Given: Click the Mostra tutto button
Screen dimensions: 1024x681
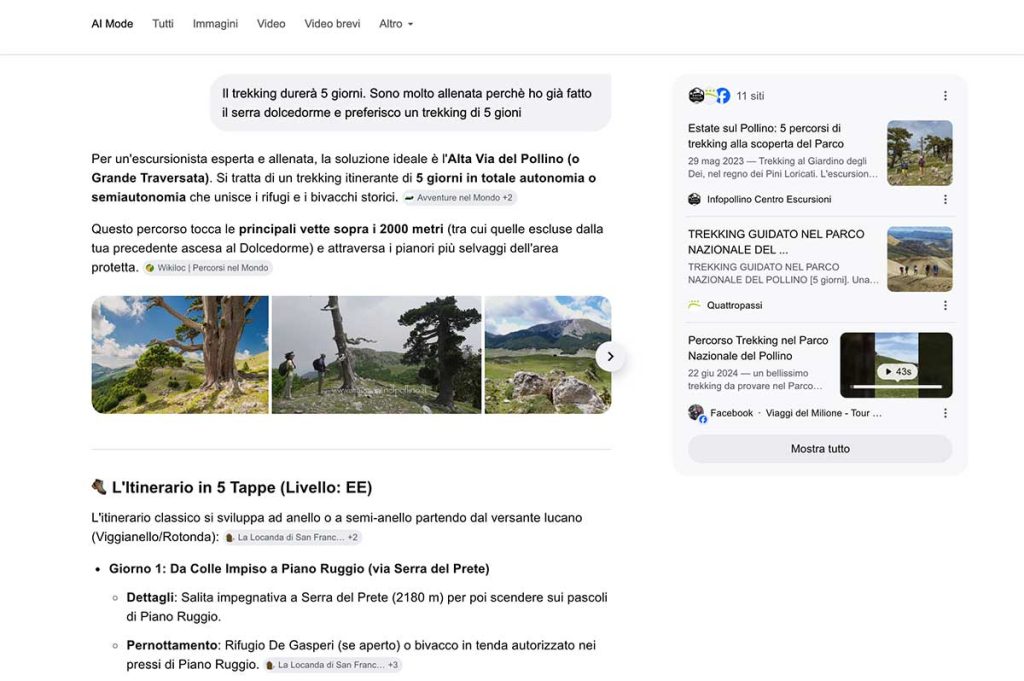Looking at the screenshot, I should click(x=820, y=449).
